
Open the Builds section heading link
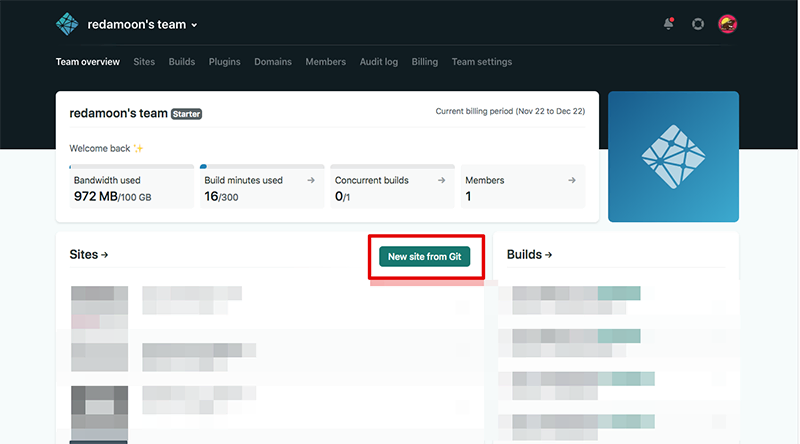point(530,254)
